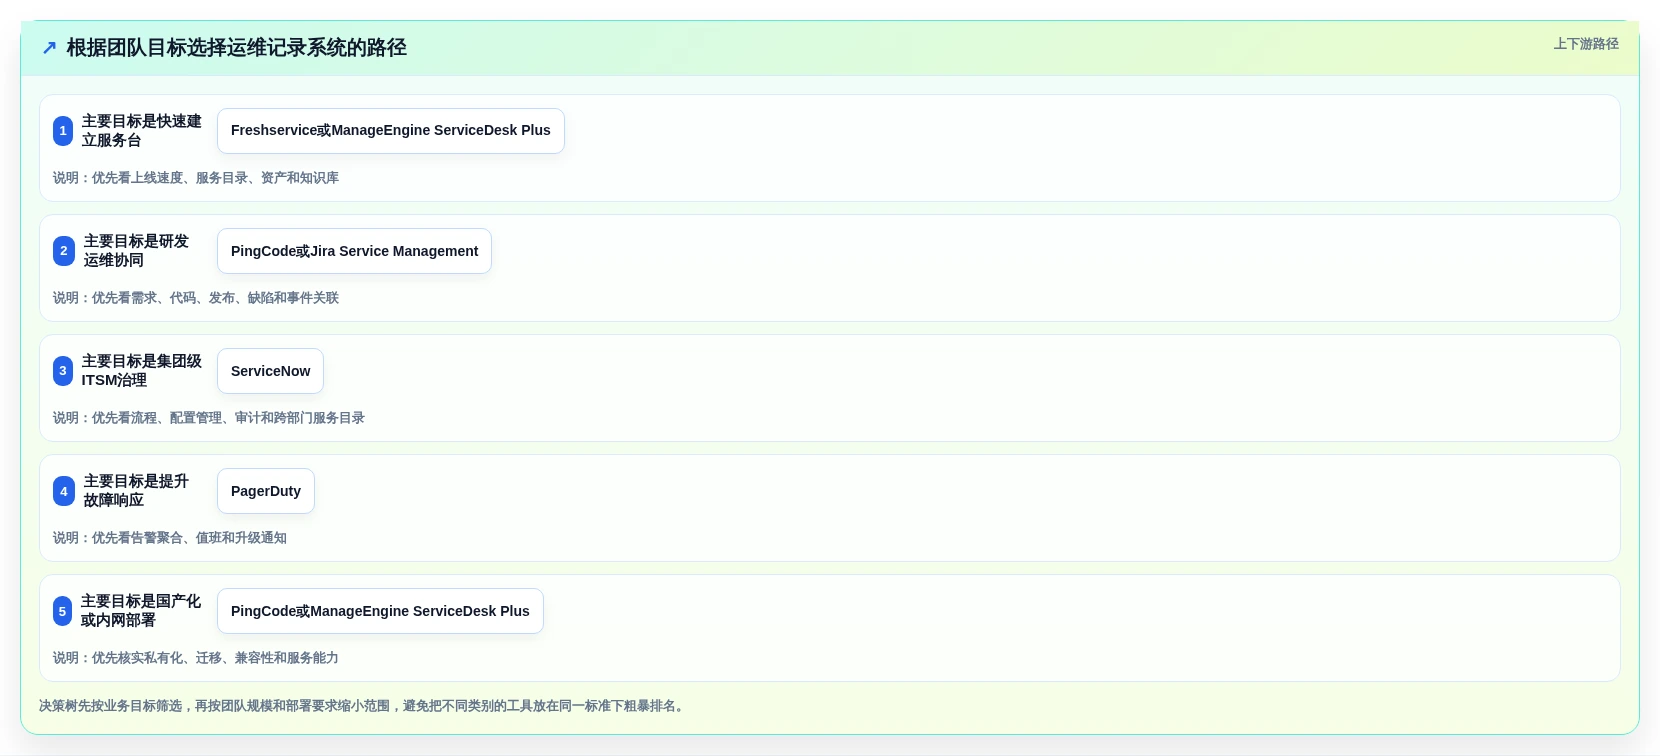Click the label 主要目标是快速建立服务台
Screen dimensions: 1660x756
click(x=142, y=131)
